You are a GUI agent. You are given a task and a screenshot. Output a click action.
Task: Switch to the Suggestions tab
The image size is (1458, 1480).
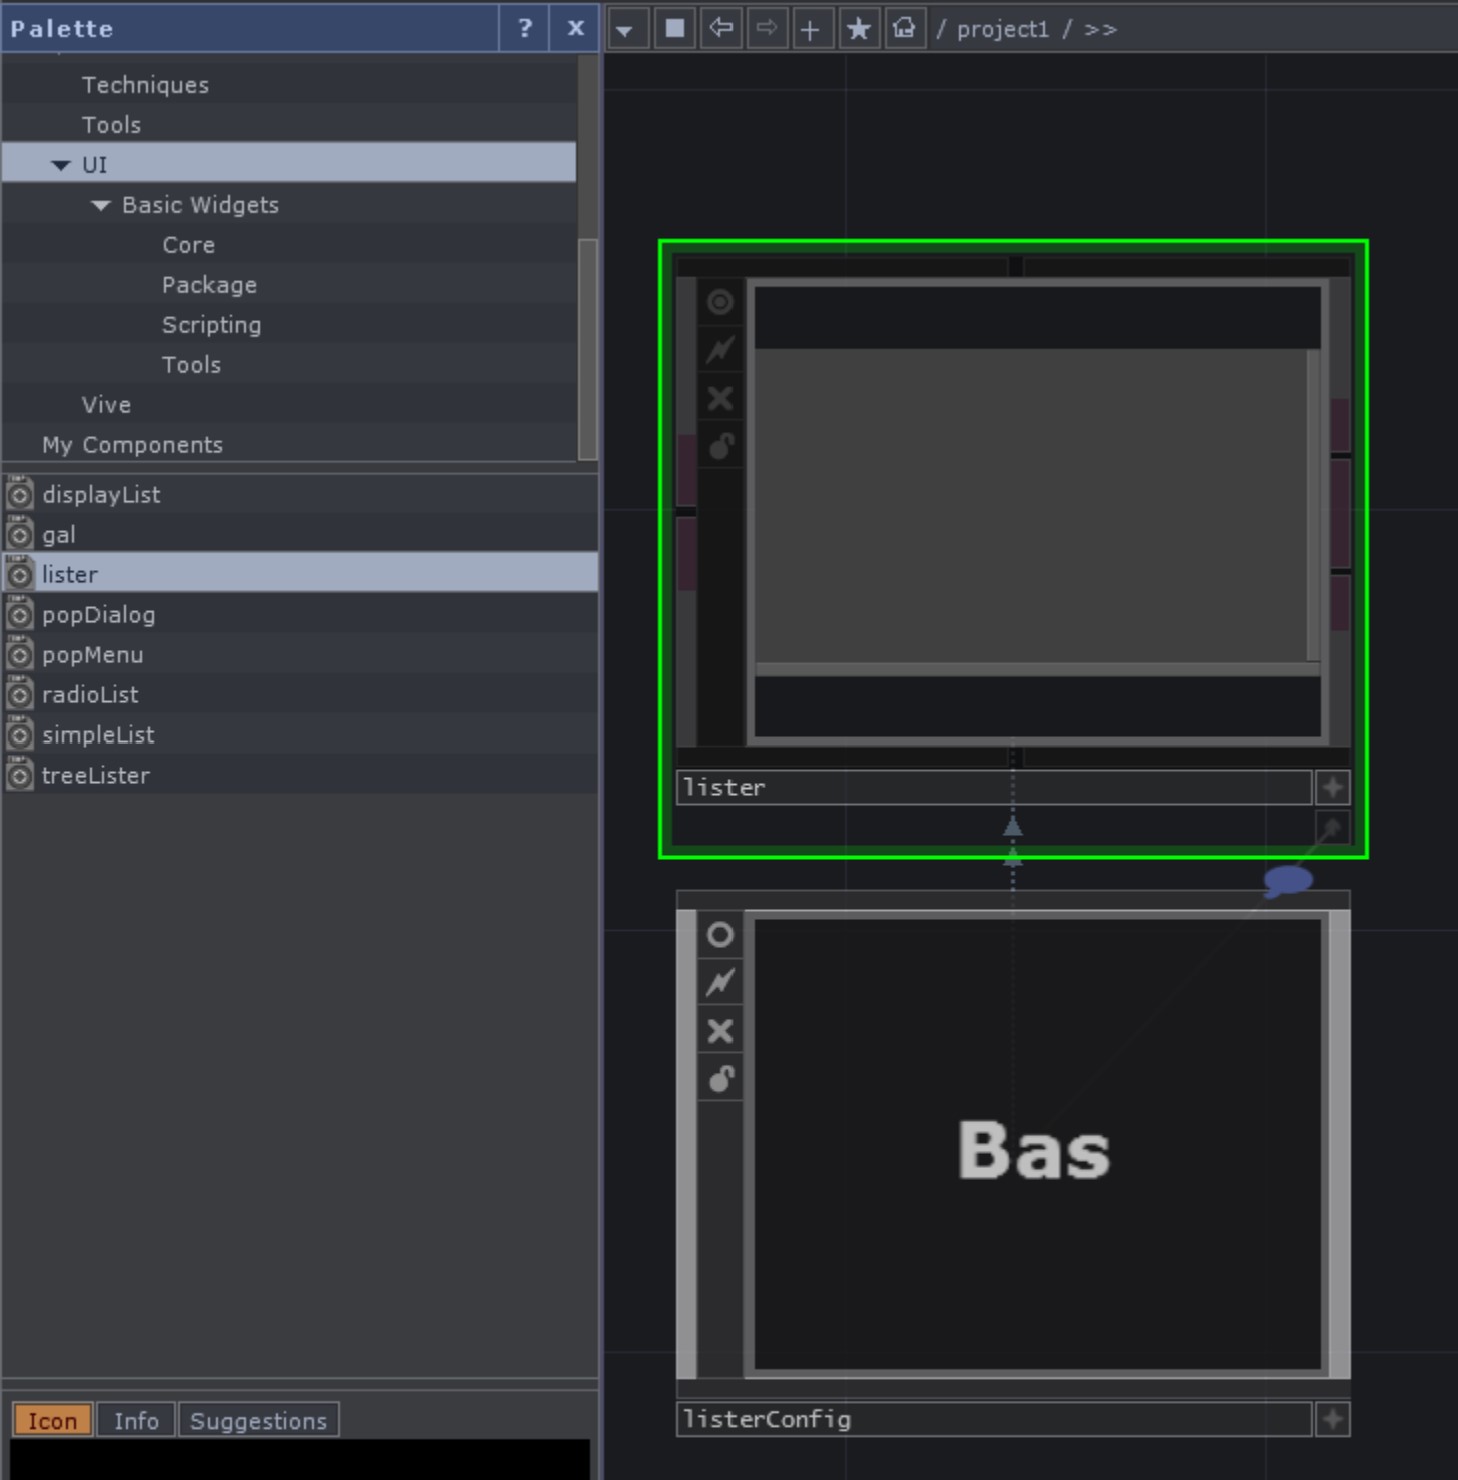[x=258, y=1420]
